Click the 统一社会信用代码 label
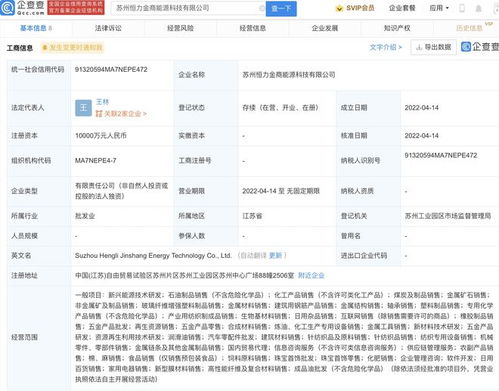499x391 pixels. (x=38, y=70)
